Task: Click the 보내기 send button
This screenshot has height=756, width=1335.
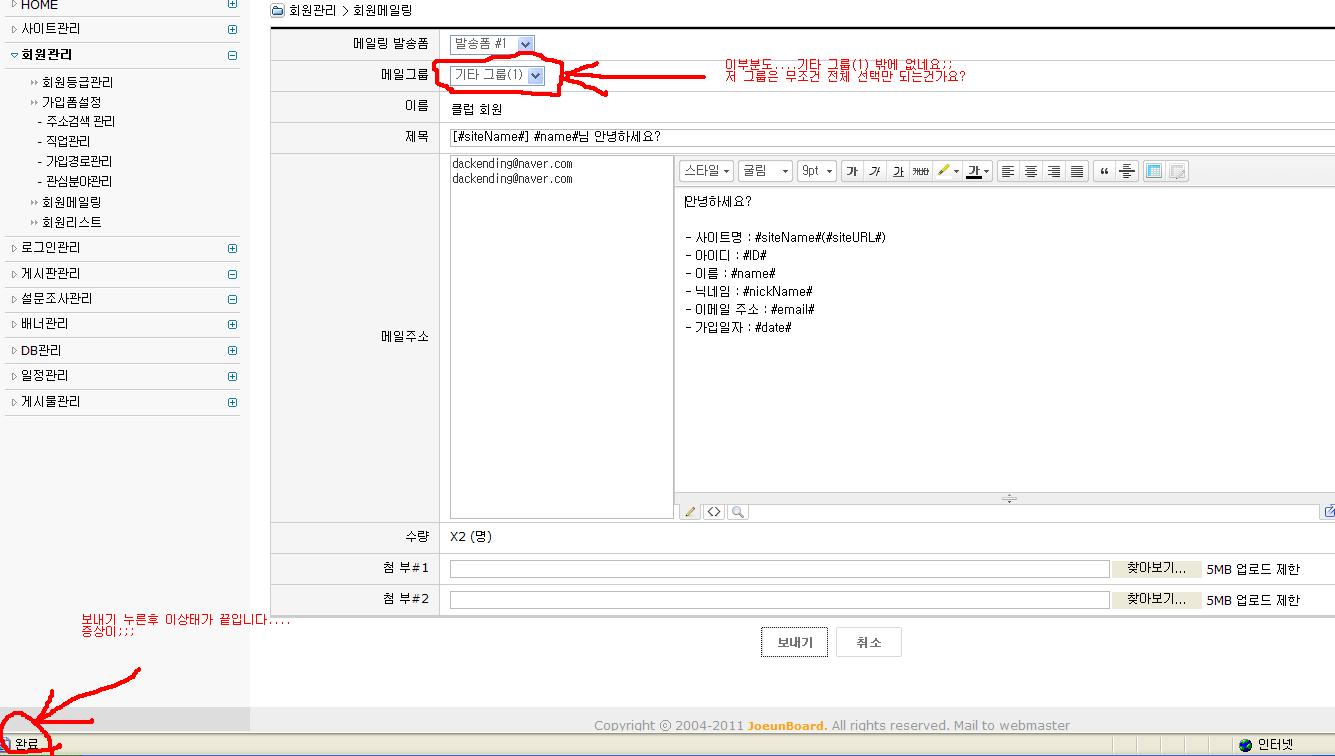Action: [794, 642]
